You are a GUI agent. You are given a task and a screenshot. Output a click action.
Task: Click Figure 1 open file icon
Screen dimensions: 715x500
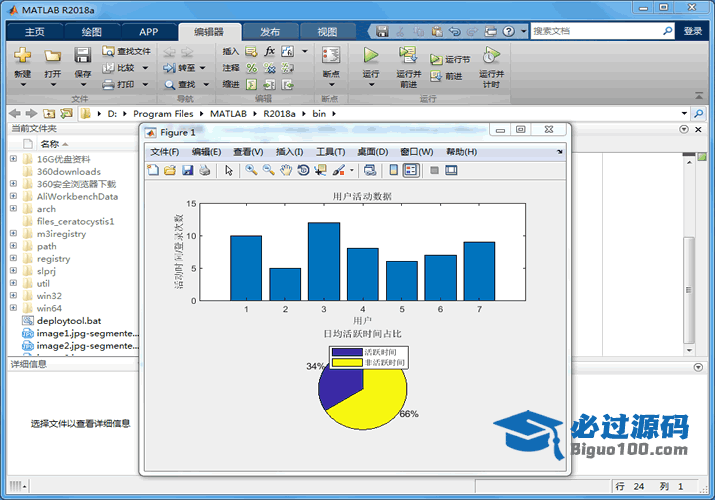pyautogui.click(x=170, y=170)
